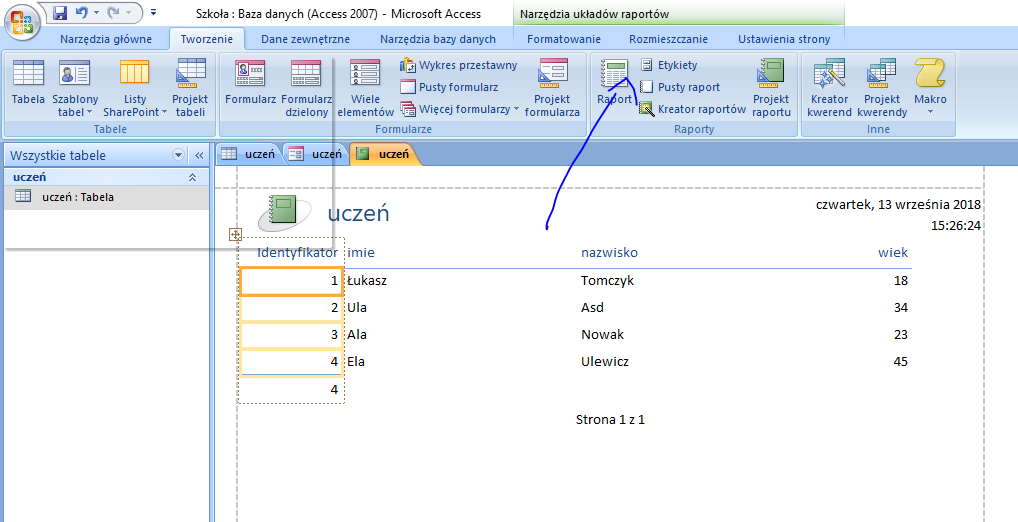Switch to Dane zewnętrzne ribbon tab
Screen dimensions: 1018x522
pyautogui.click(x=305, y=39)
